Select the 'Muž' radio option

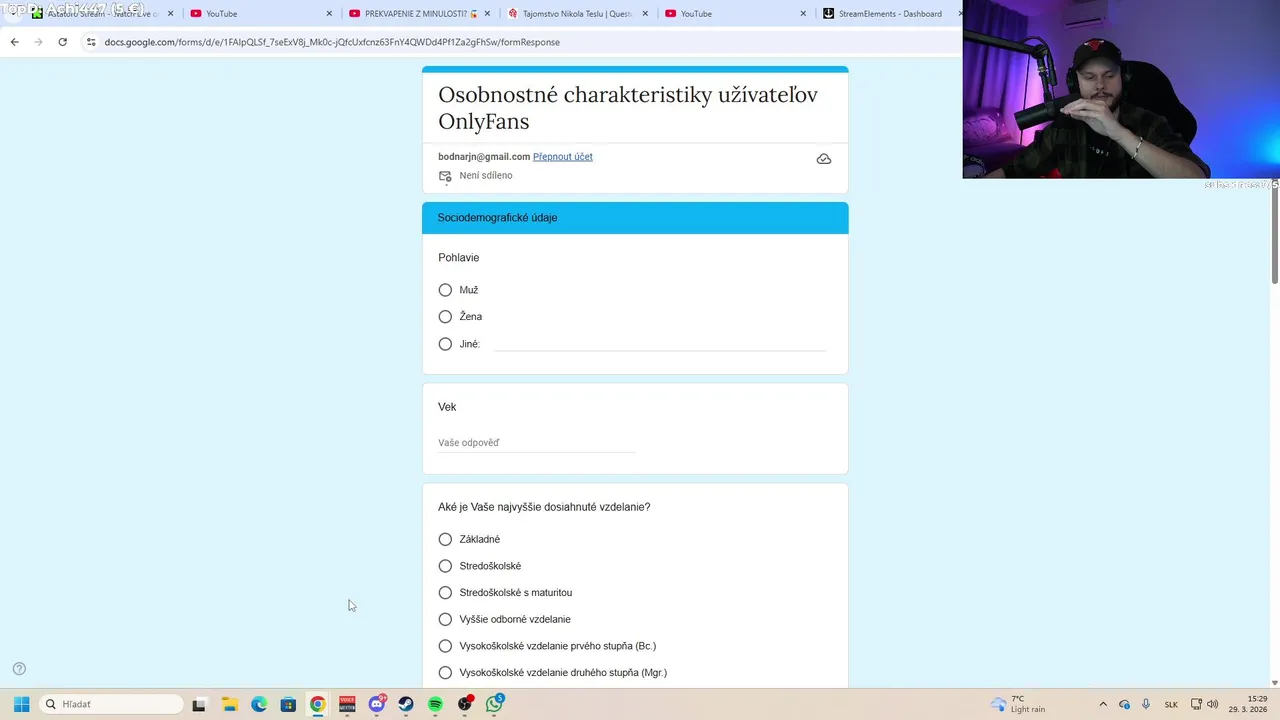tap(445, 290)
